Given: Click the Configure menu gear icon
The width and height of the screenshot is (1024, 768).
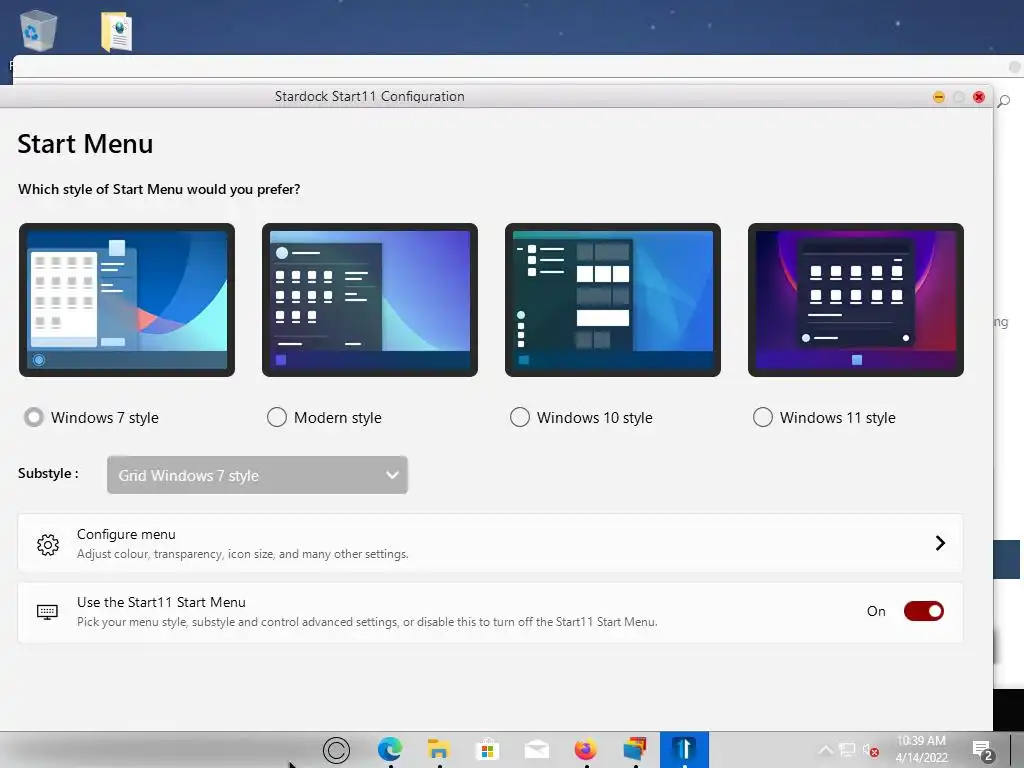Looking at the screenshot, I should 48,545.
